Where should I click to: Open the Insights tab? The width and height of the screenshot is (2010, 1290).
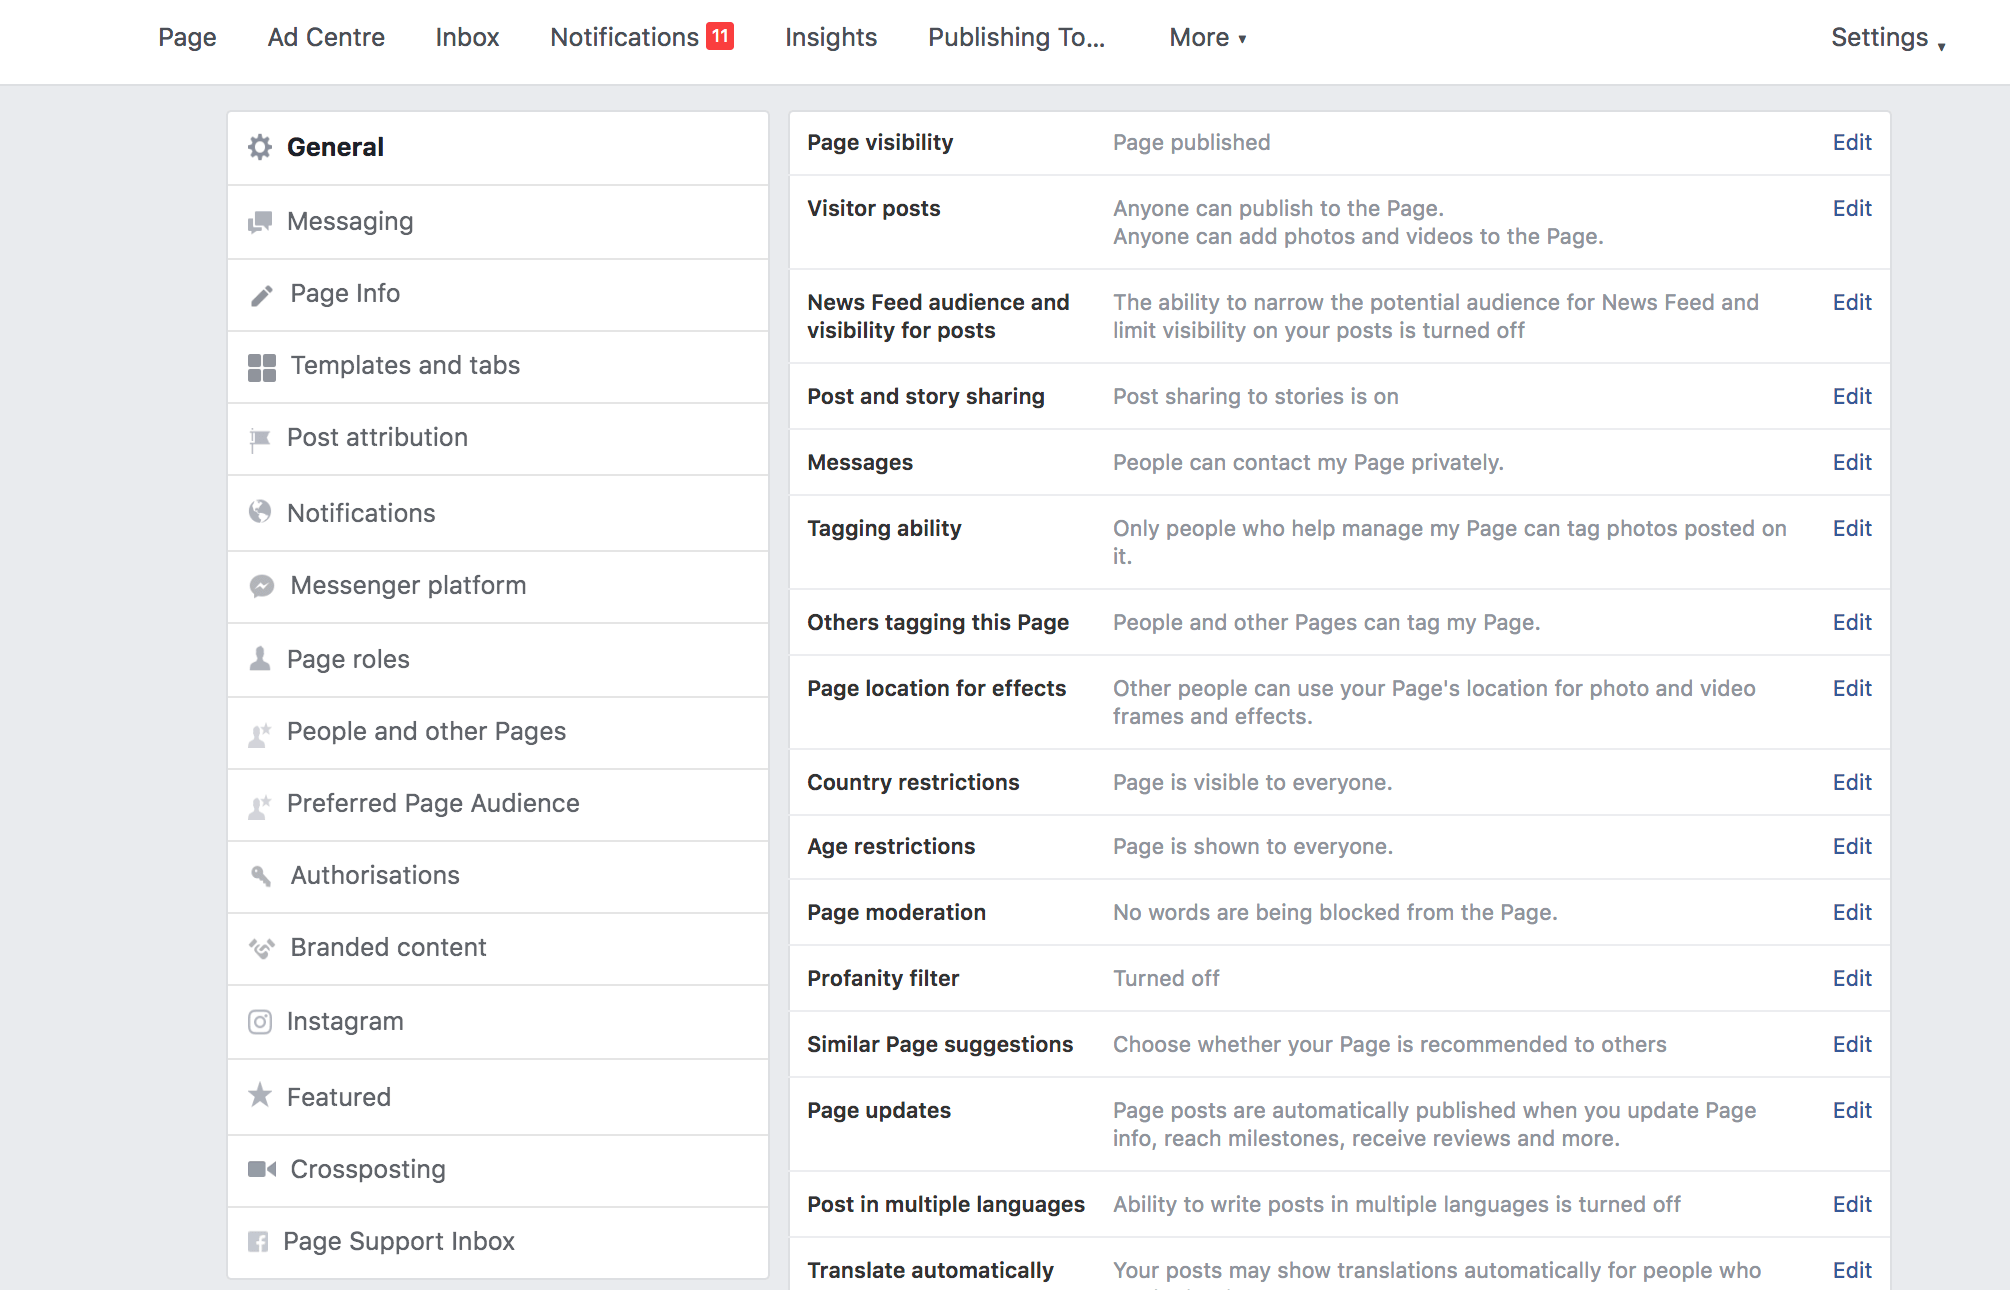pyautogui.click(x=831, y=37)
